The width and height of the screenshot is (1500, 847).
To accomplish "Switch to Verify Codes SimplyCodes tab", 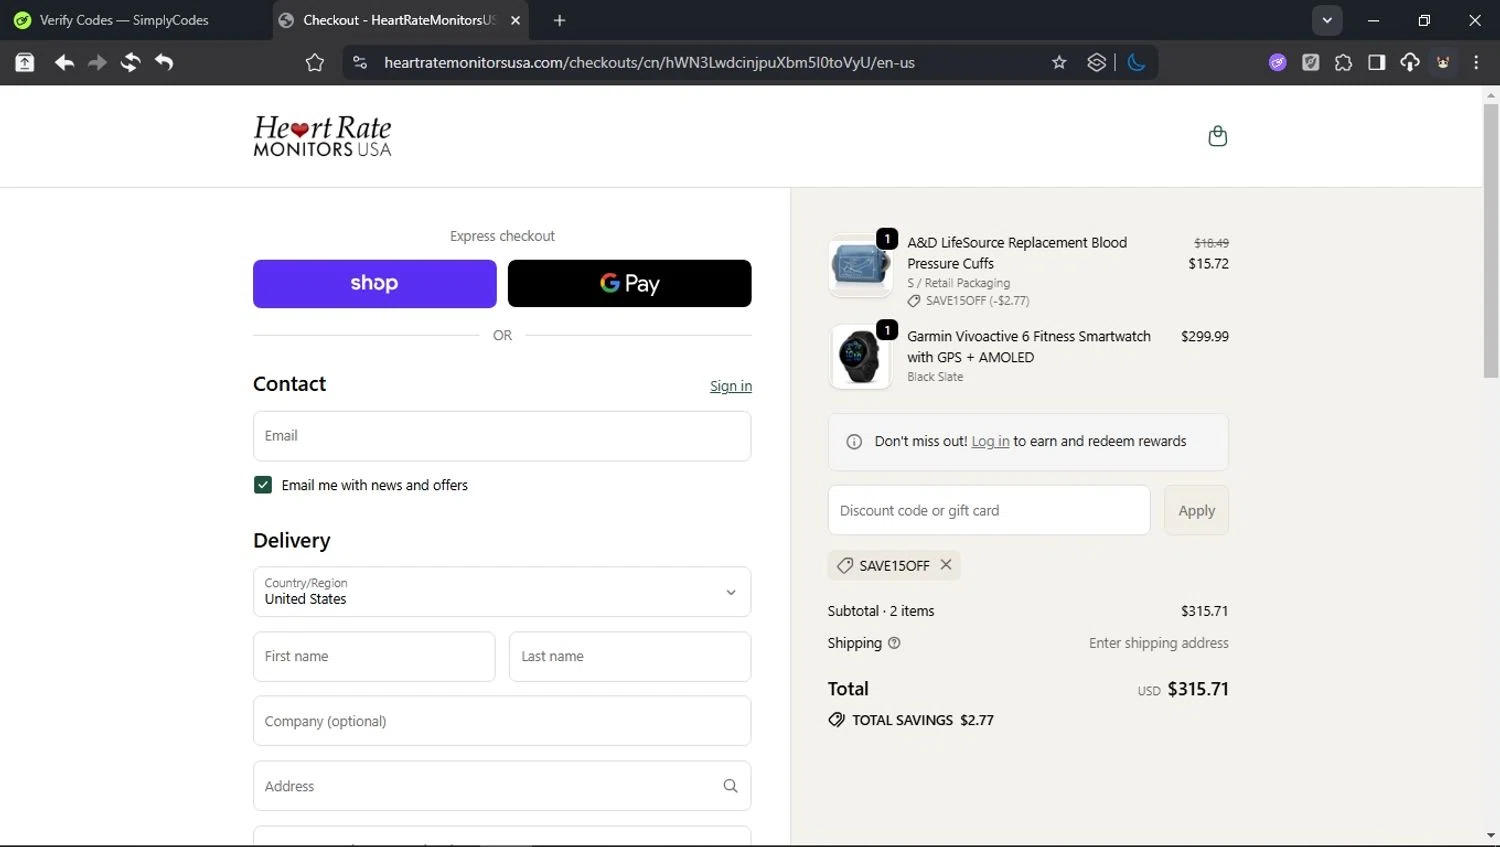I will coord(125,20).
